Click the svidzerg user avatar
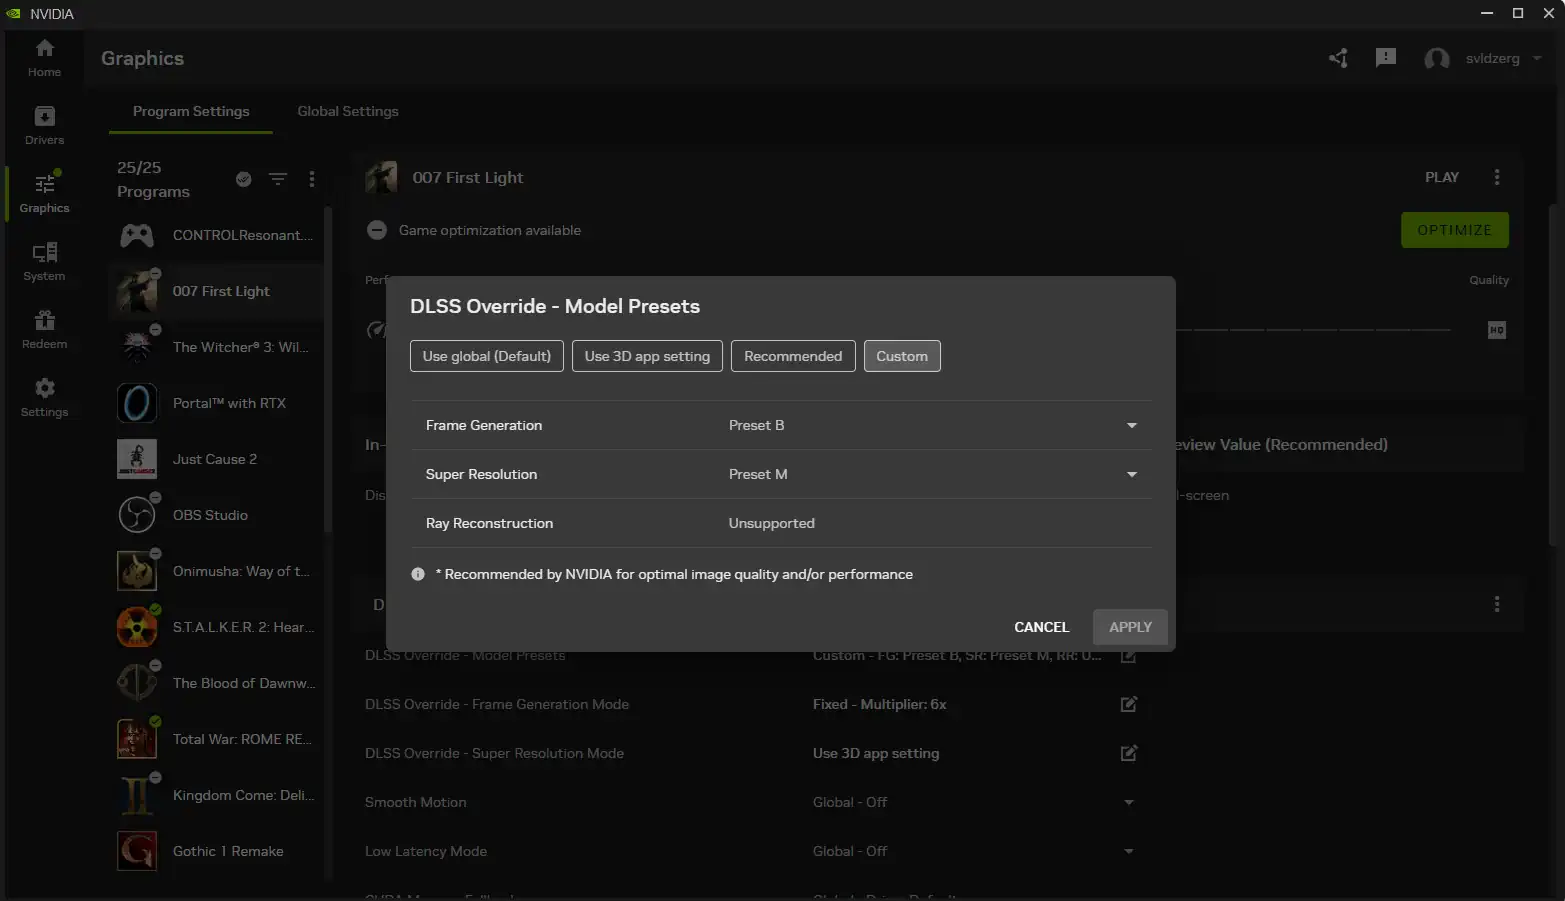Viewport: 1565px width, 901px height. (1437, 58)
